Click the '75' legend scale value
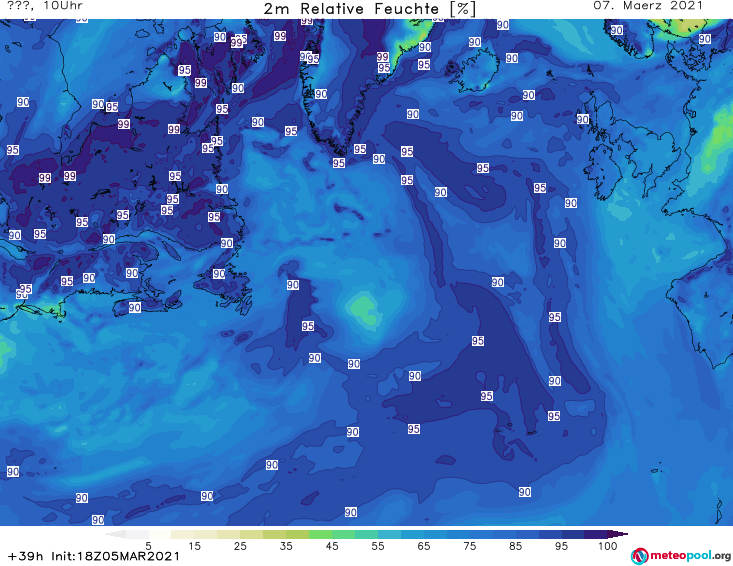The width and height of the screenshot is (733, 566). tap(470, 546)
